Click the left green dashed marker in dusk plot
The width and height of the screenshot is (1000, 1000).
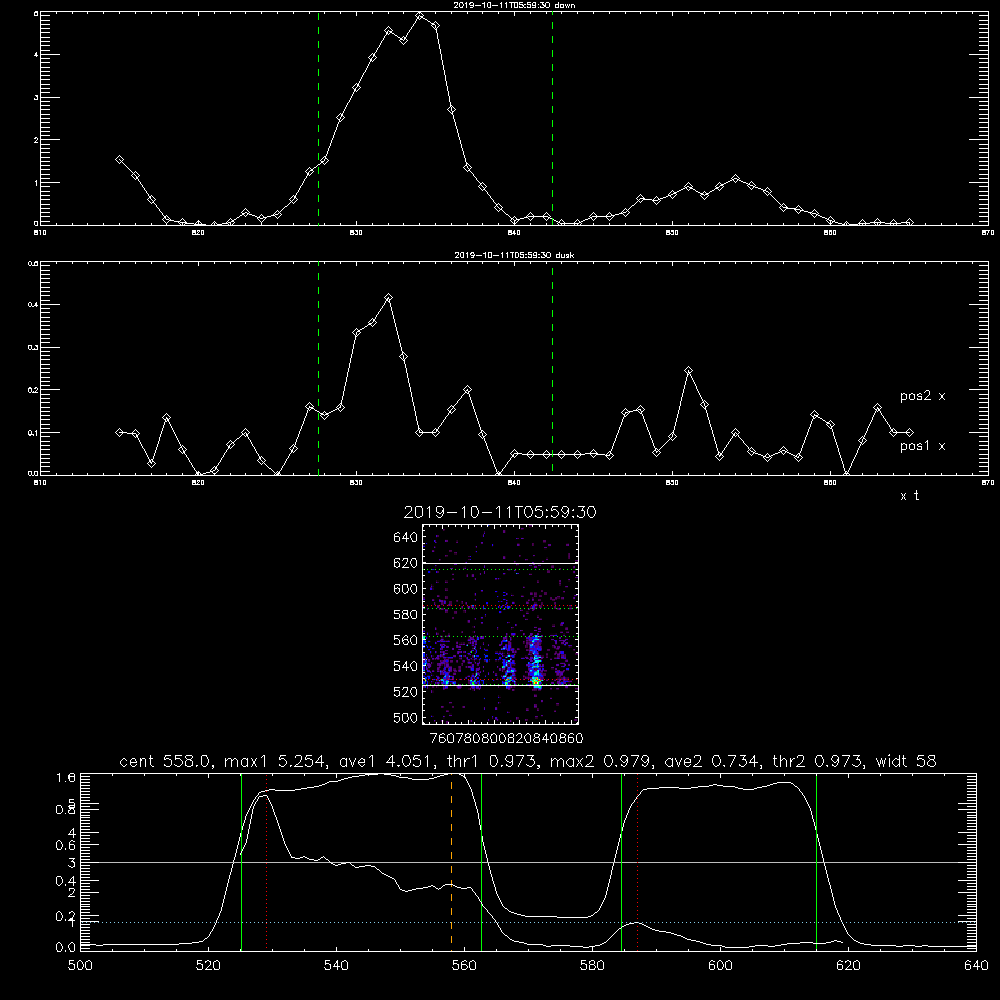318,369
